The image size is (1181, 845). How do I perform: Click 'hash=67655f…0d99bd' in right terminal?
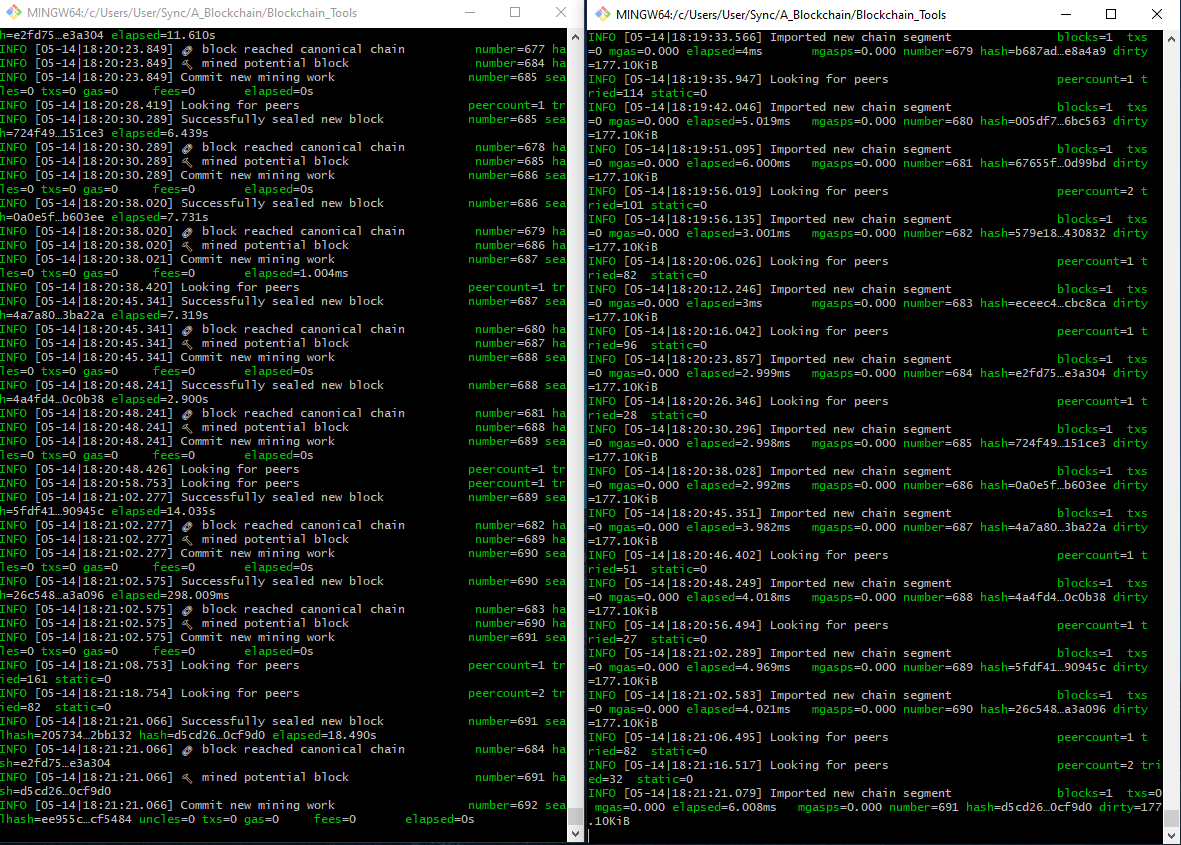1042,163
